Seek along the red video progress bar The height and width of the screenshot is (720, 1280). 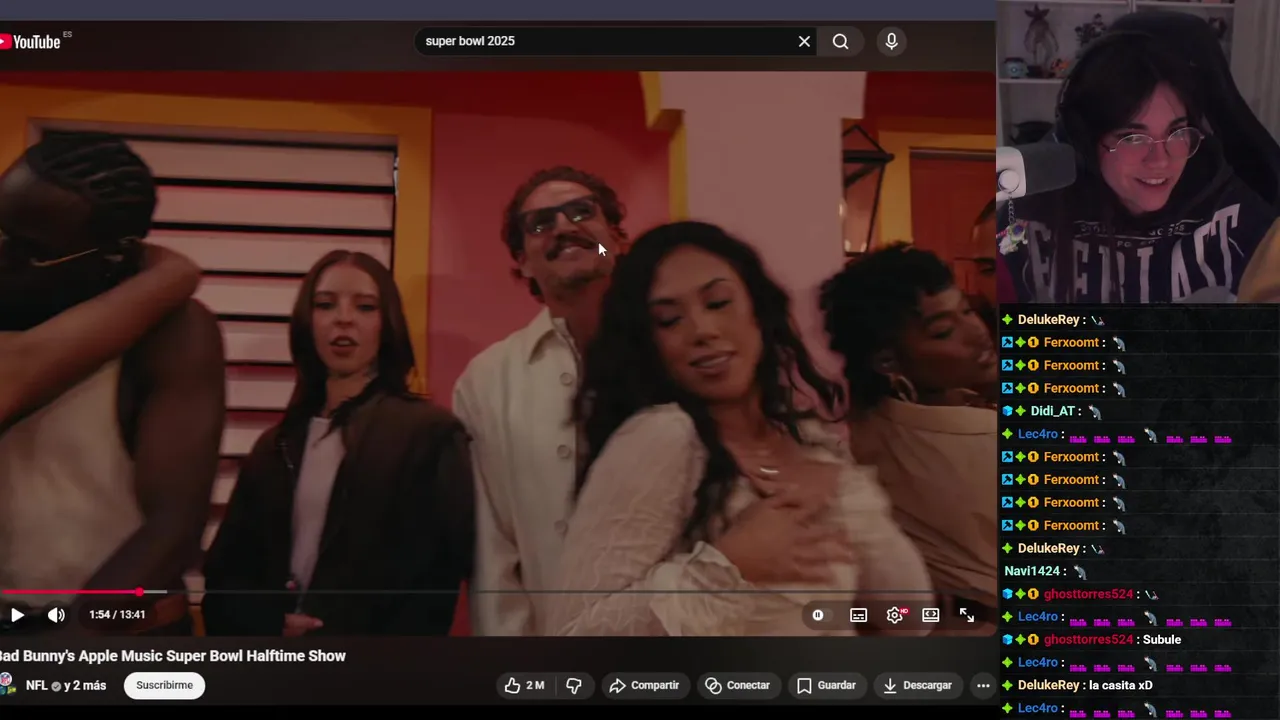click(498, 592)
